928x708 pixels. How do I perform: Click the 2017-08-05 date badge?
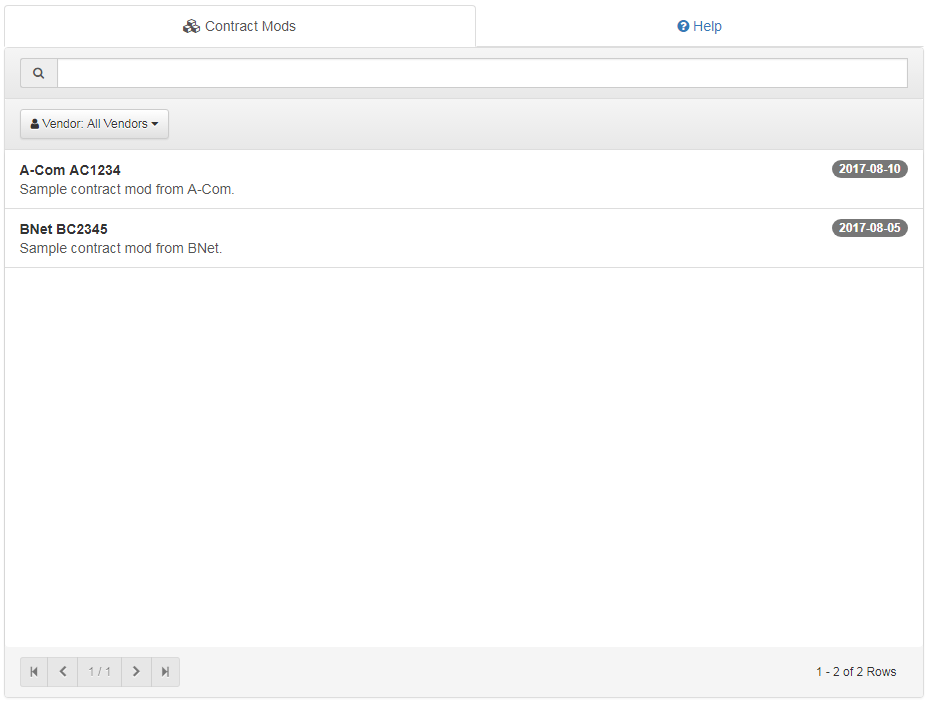[869, 228]
